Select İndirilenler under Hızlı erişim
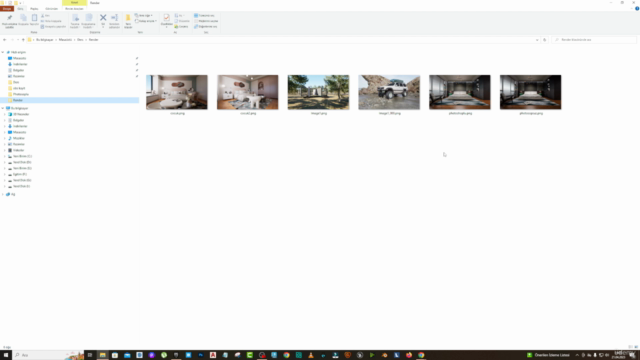The height and width of the screenshot is (360, 640). point(20,64)
